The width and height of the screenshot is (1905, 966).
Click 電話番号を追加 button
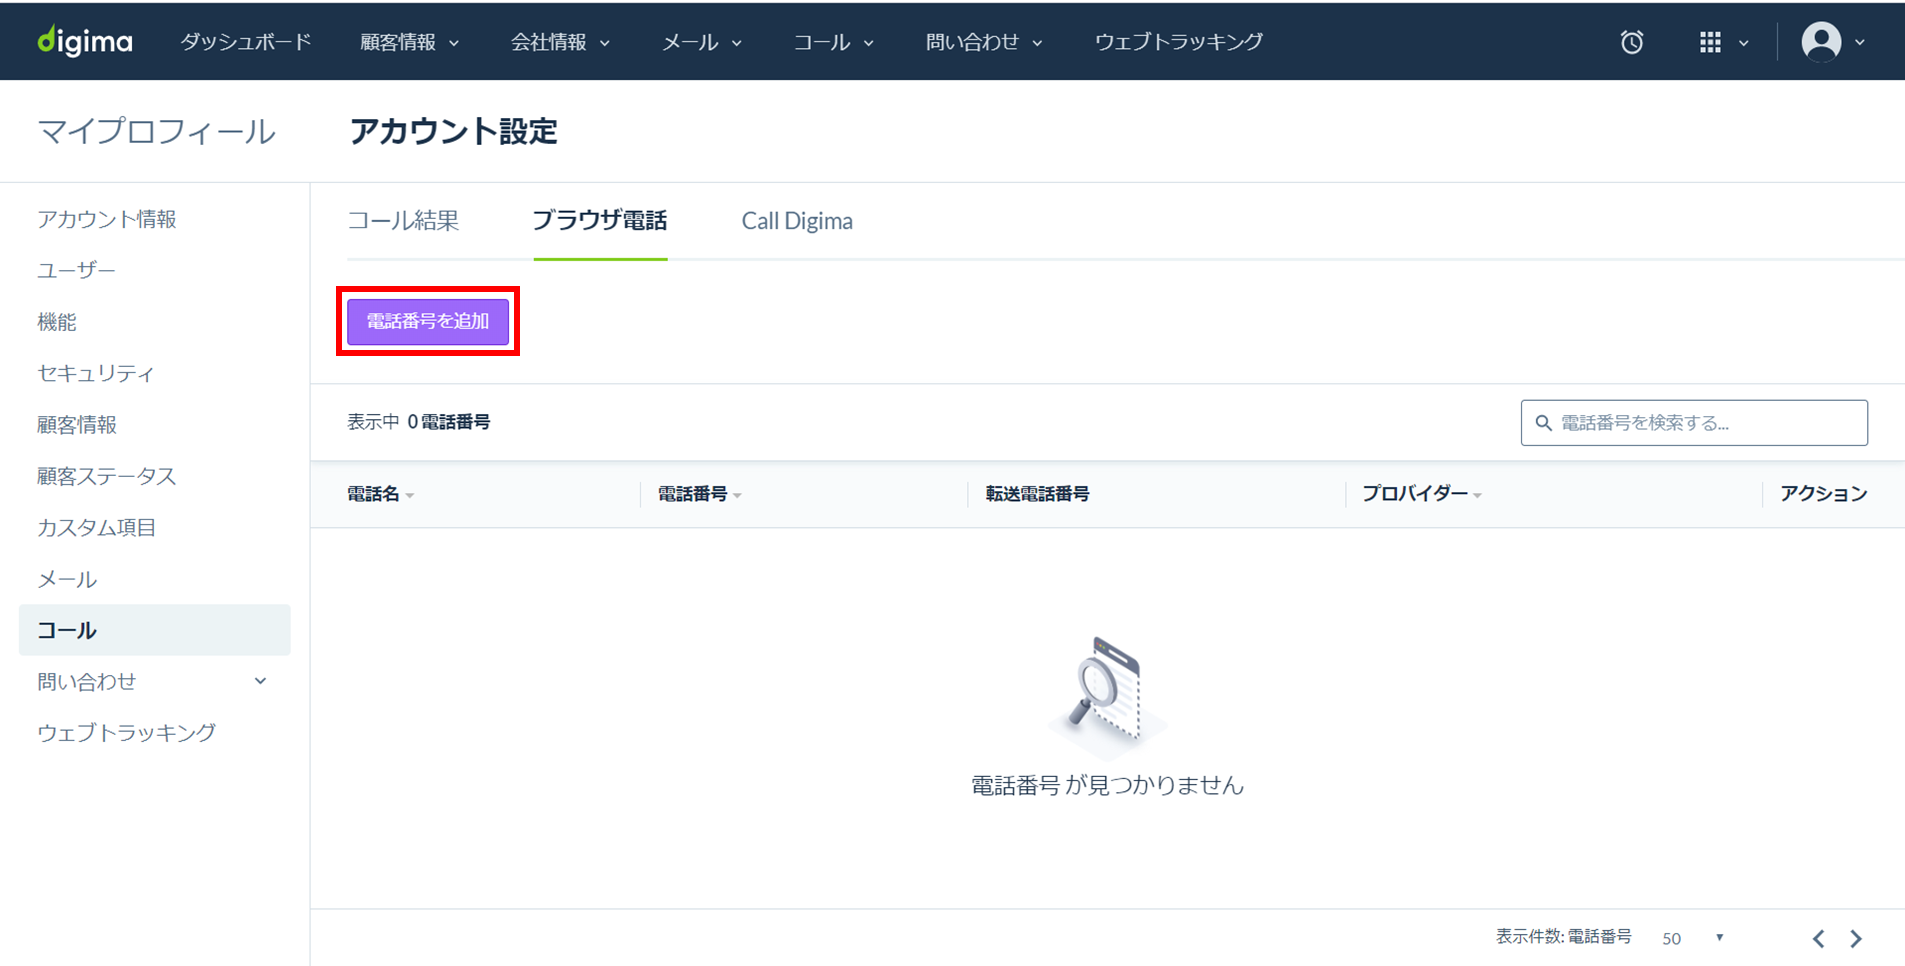coord(428,321)
